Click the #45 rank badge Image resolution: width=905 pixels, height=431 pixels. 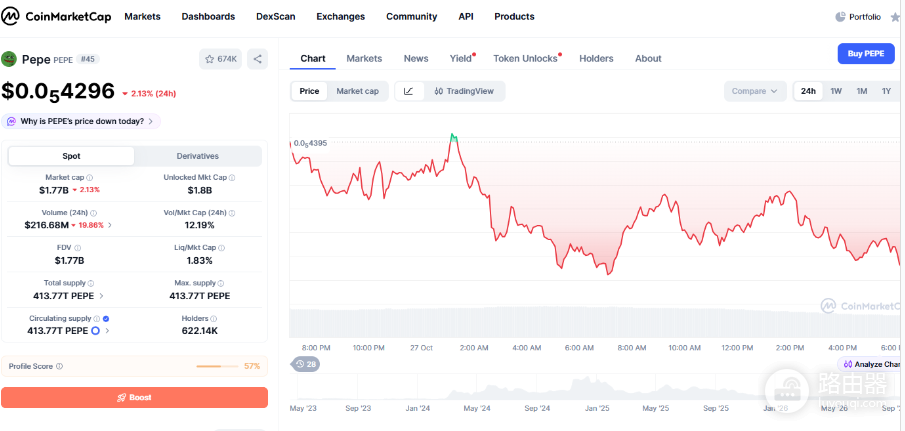pos(88,59)
